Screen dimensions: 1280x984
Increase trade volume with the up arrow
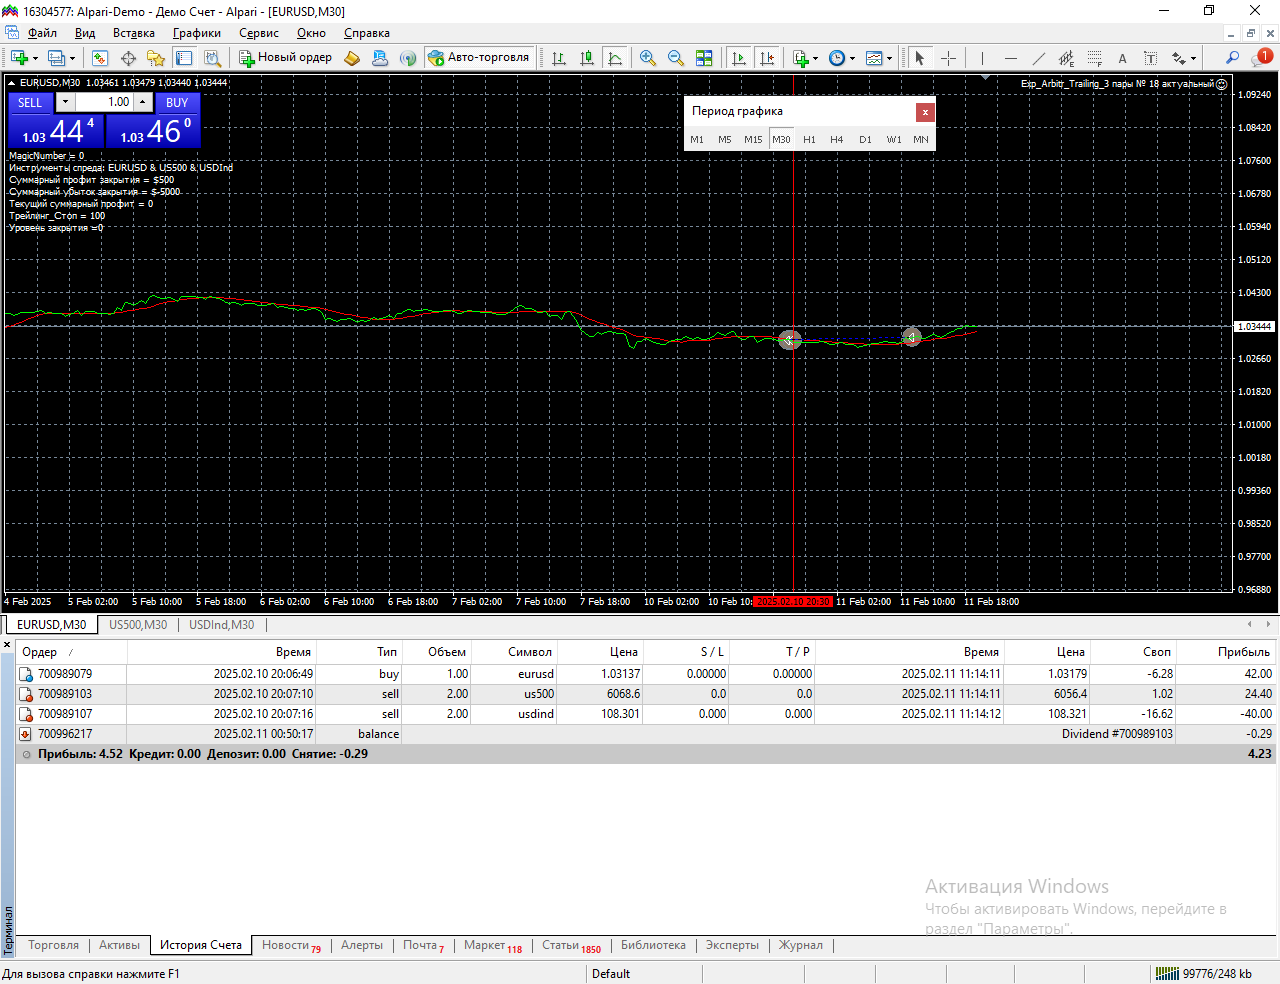pos(143,102)
